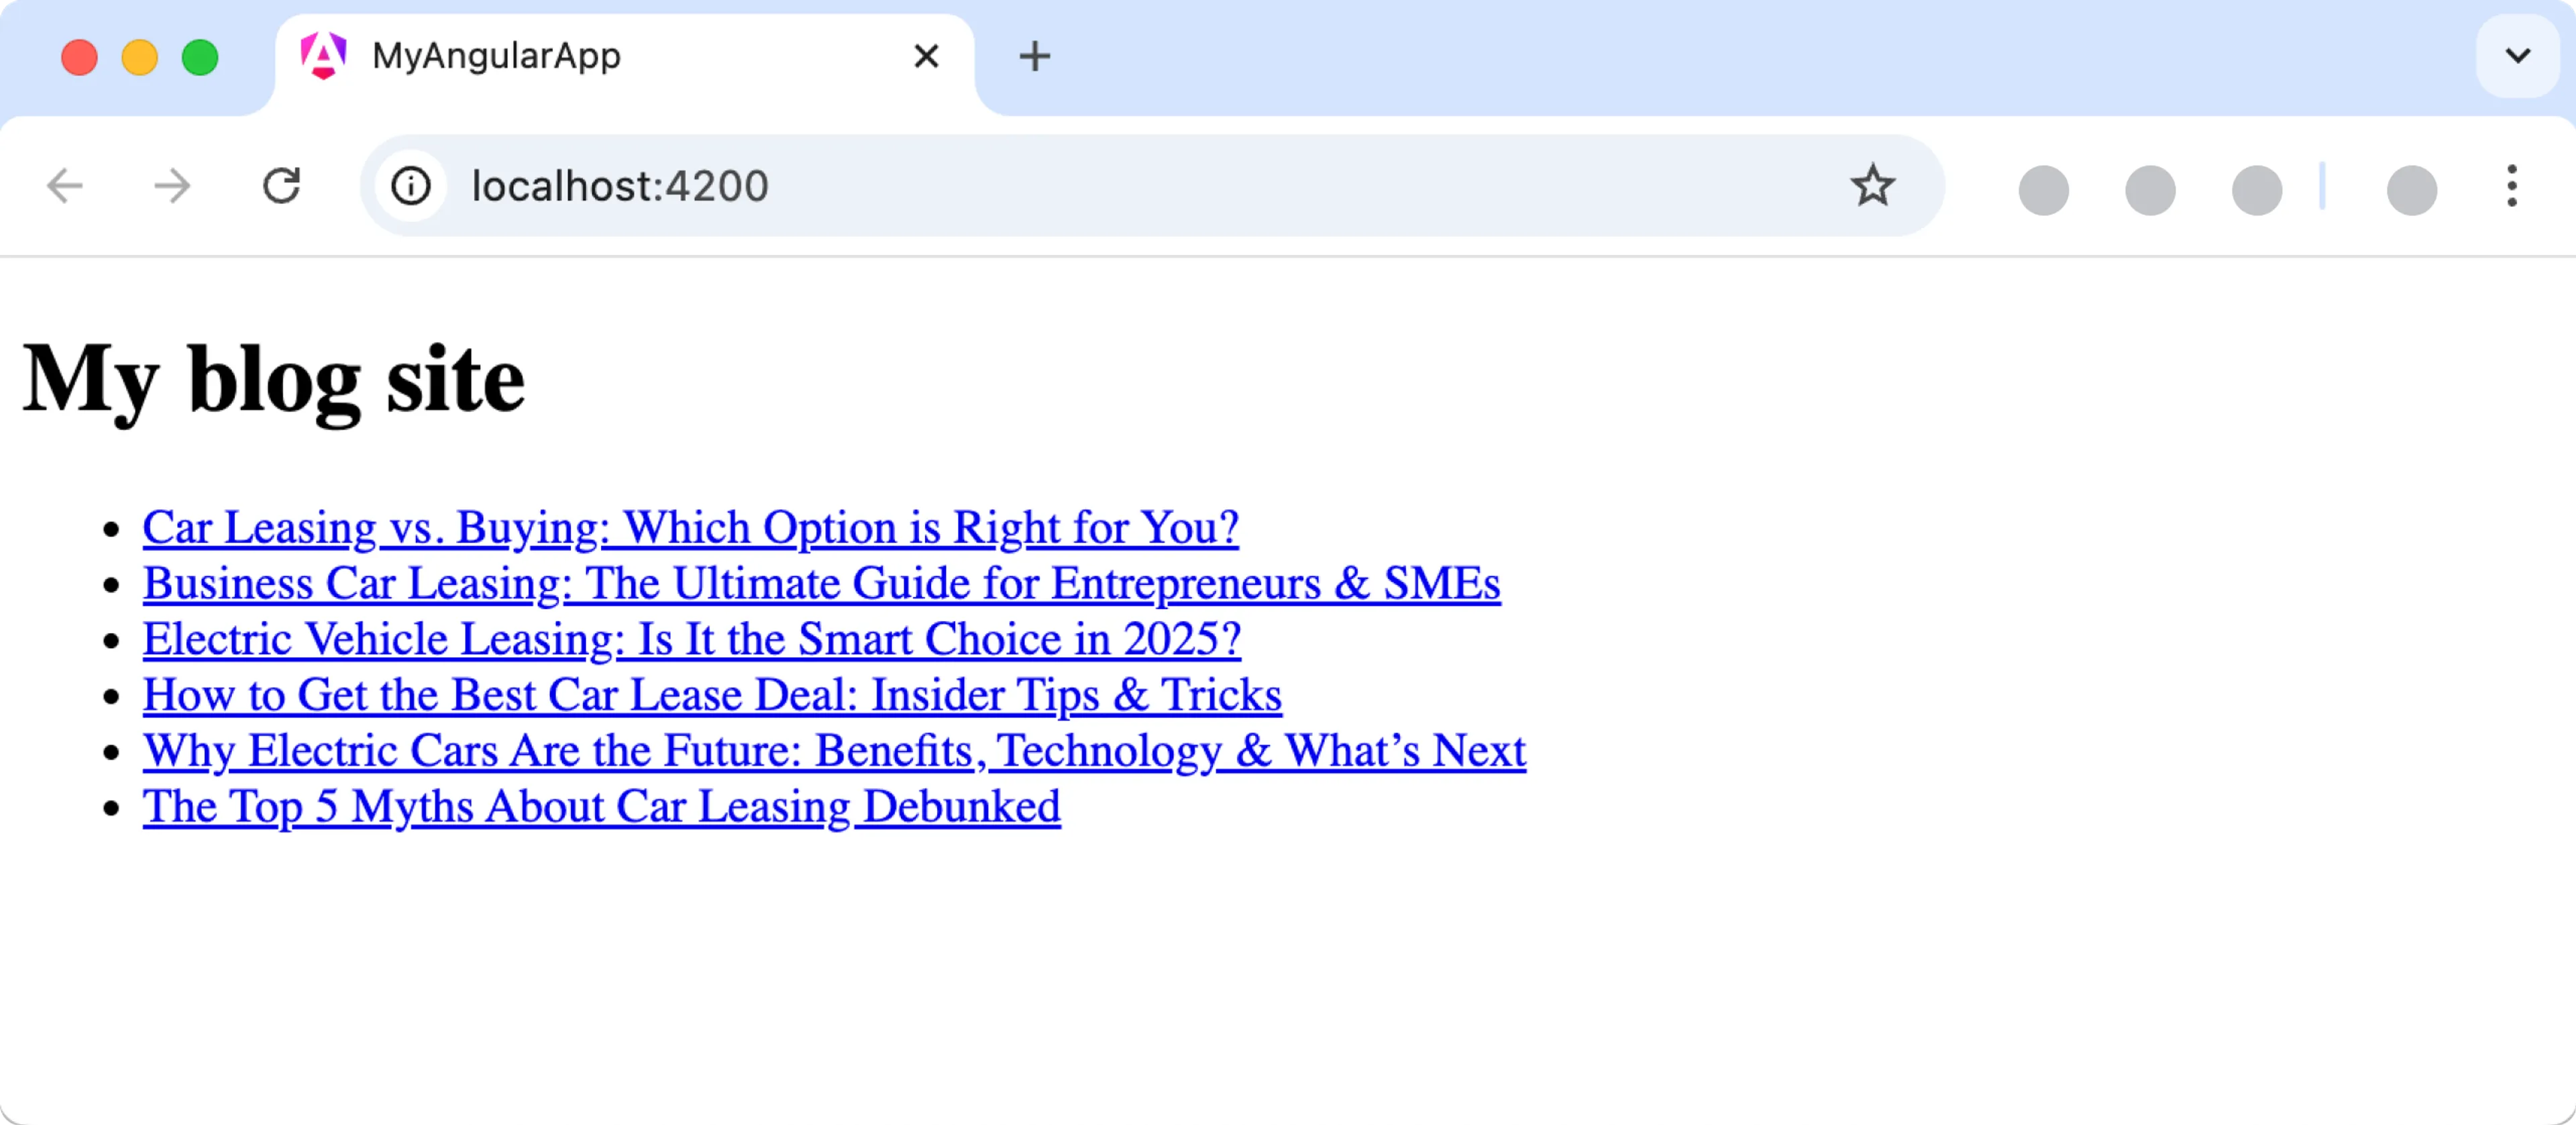Click the green window zoom button
Image resolution: width=2576 pixels, height=1125 pixels.
200,57
